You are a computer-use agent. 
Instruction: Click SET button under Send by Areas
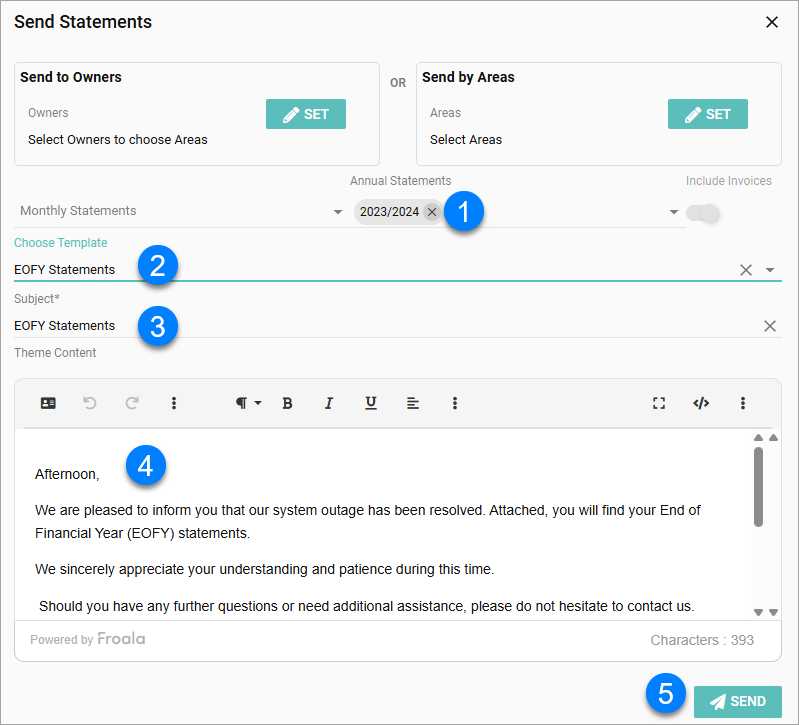pyautogui.click(x=707, y=114)
